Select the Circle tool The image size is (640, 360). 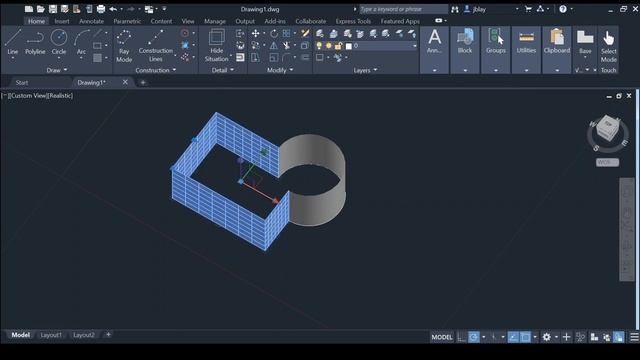point(59,42)
